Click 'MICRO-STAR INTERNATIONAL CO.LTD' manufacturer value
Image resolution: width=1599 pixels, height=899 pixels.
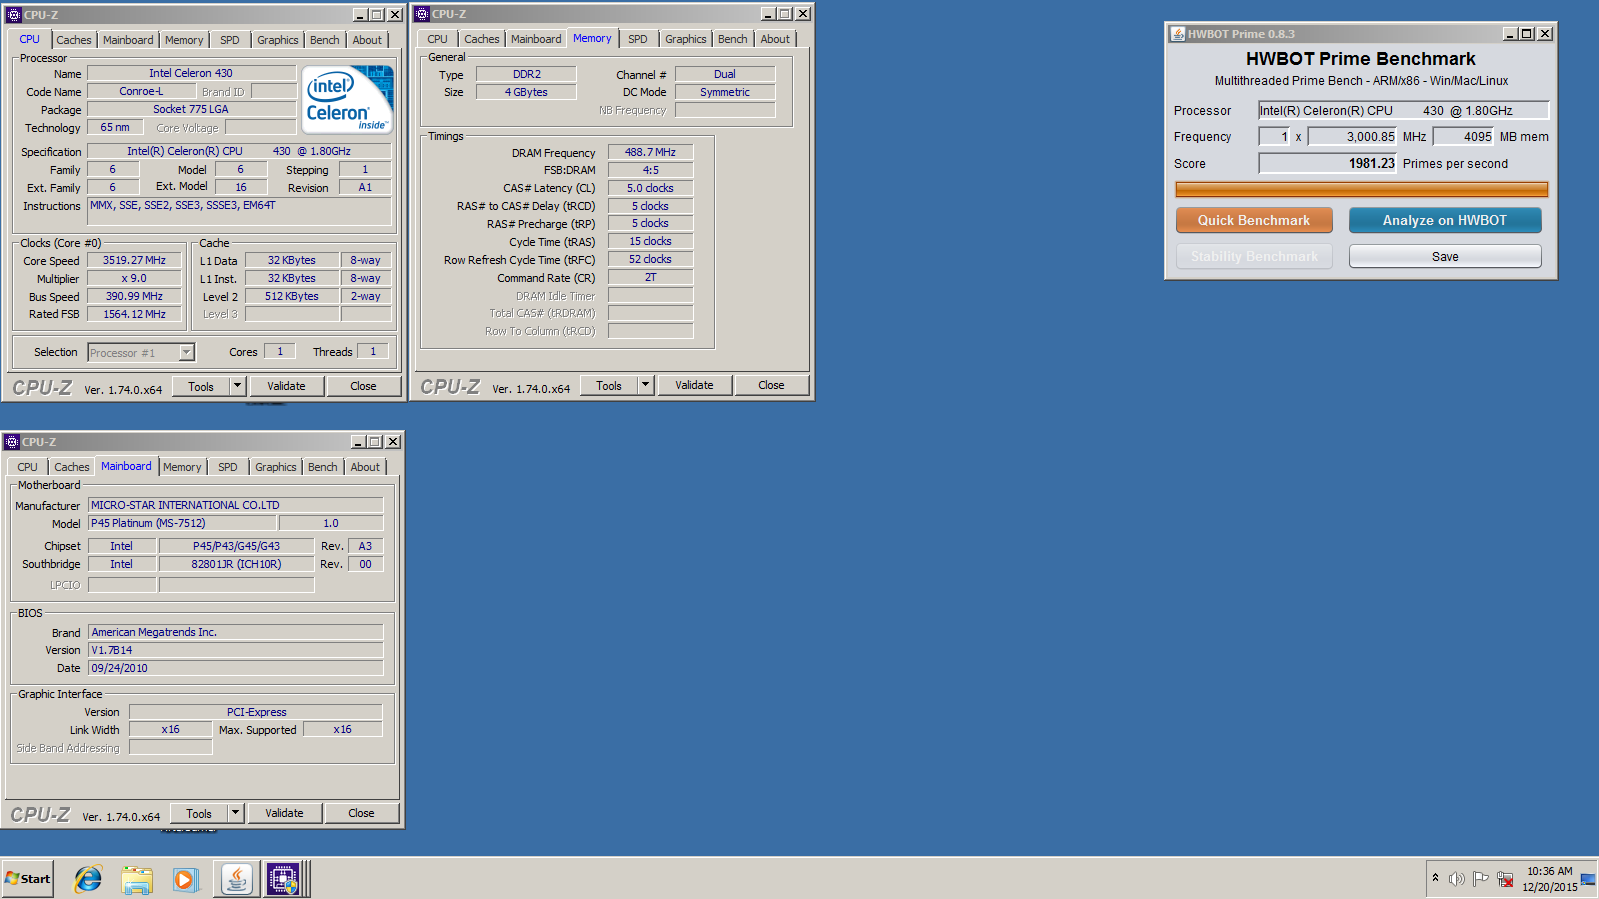pyautogui.click(x=235, y=505)
